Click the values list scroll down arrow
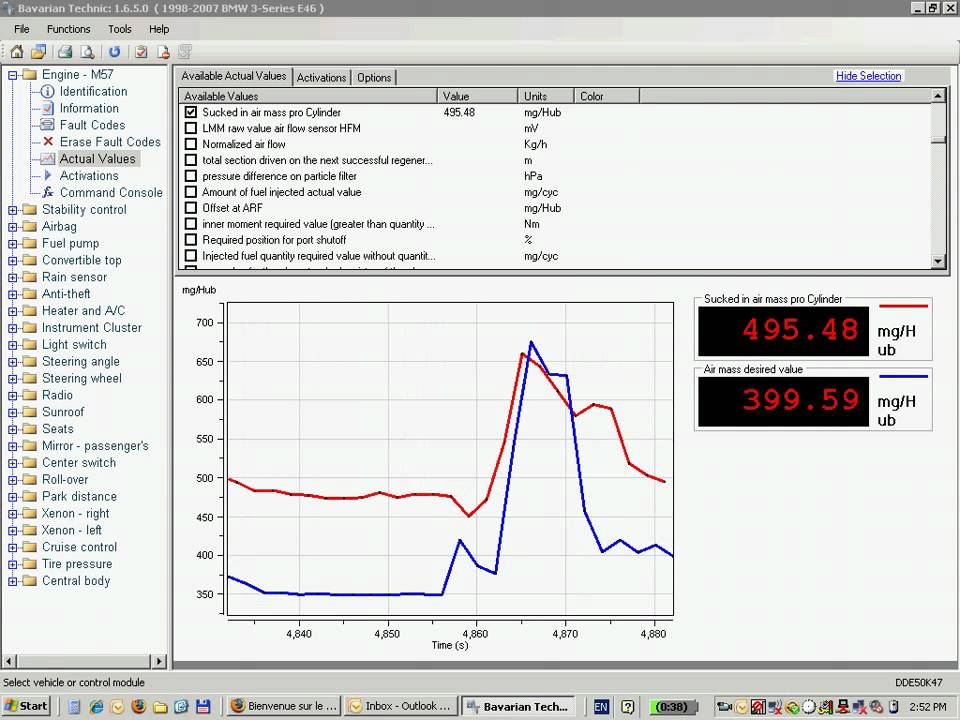960x720 pixels. 939,261
